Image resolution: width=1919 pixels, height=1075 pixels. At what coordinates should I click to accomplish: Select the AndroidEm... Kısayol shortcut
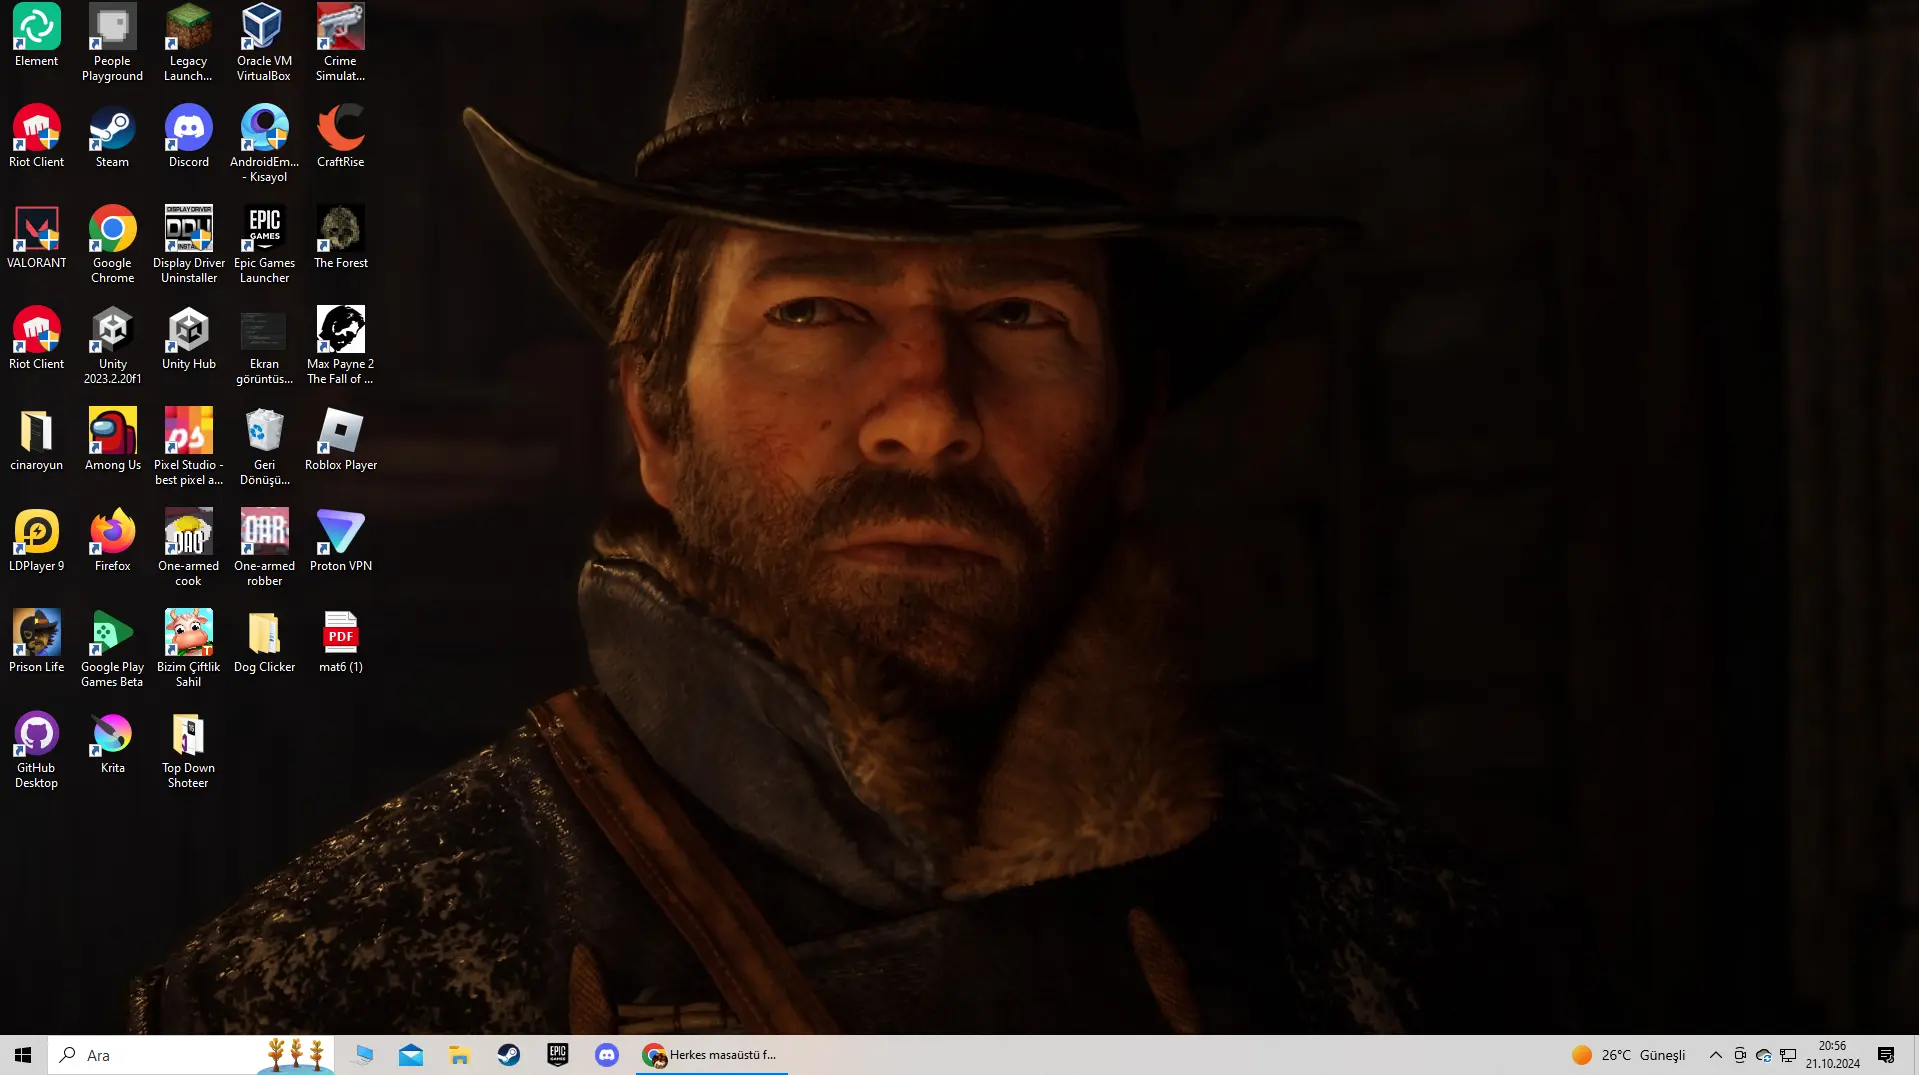click(x=264, y=144)
